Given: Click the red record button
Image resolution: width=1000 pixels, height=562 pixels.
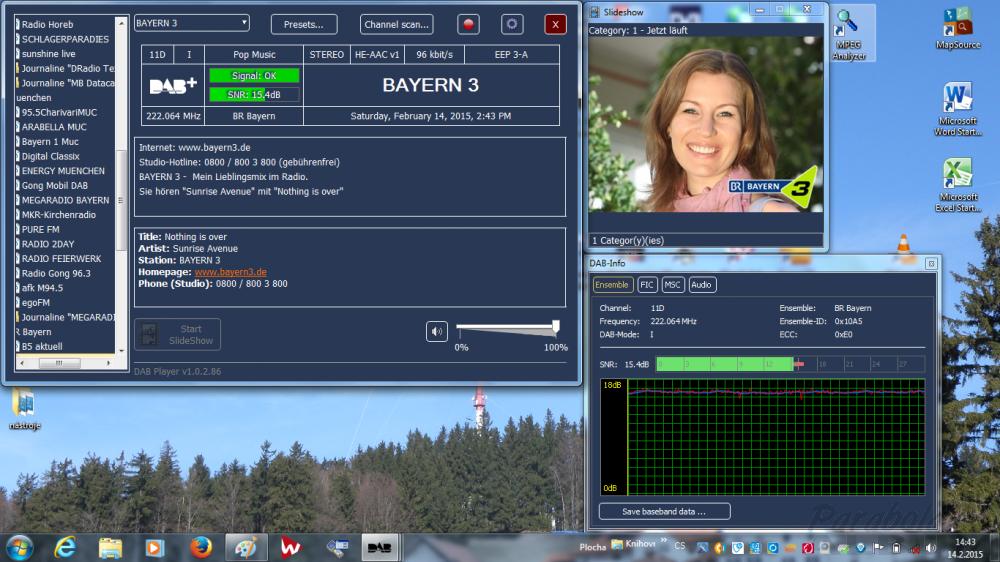Looking at the screenshot, I should [468, 24].
